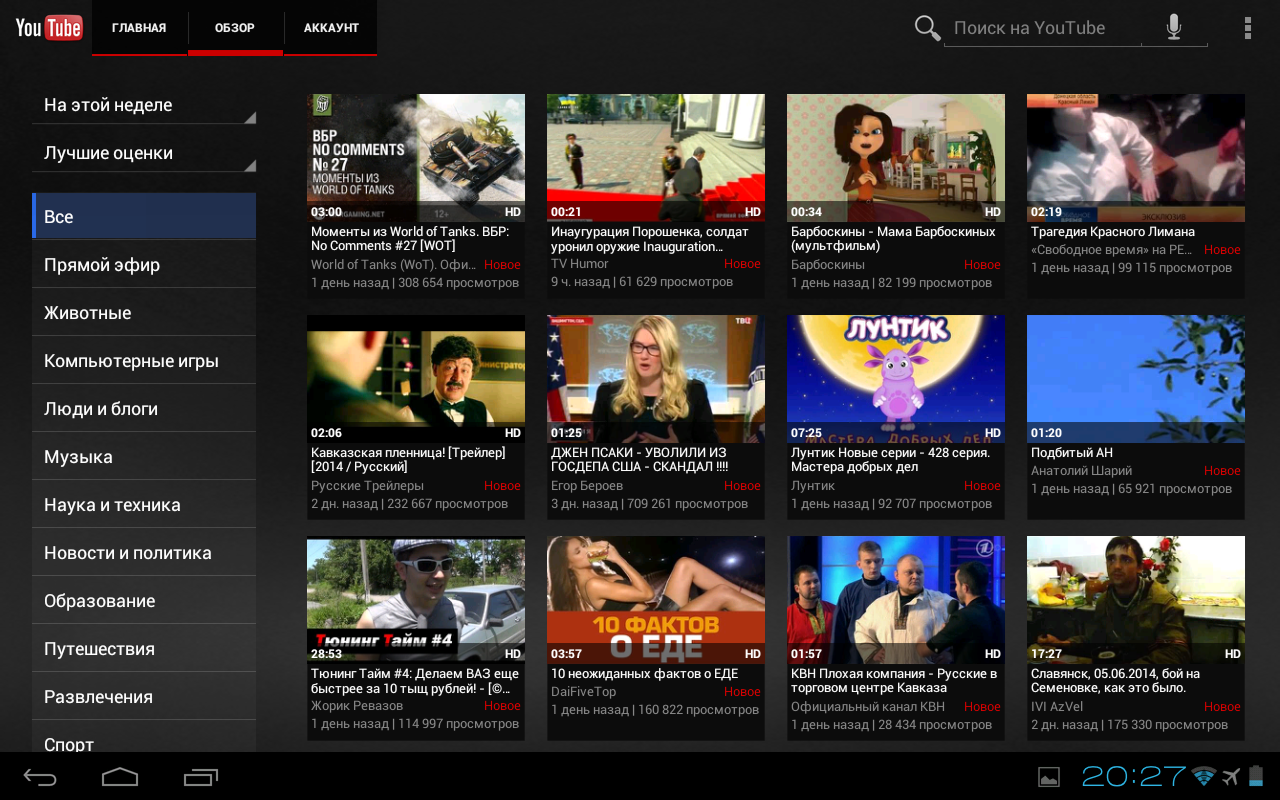
Task: Select Новости и политика category
Action: tap(144, 553)
